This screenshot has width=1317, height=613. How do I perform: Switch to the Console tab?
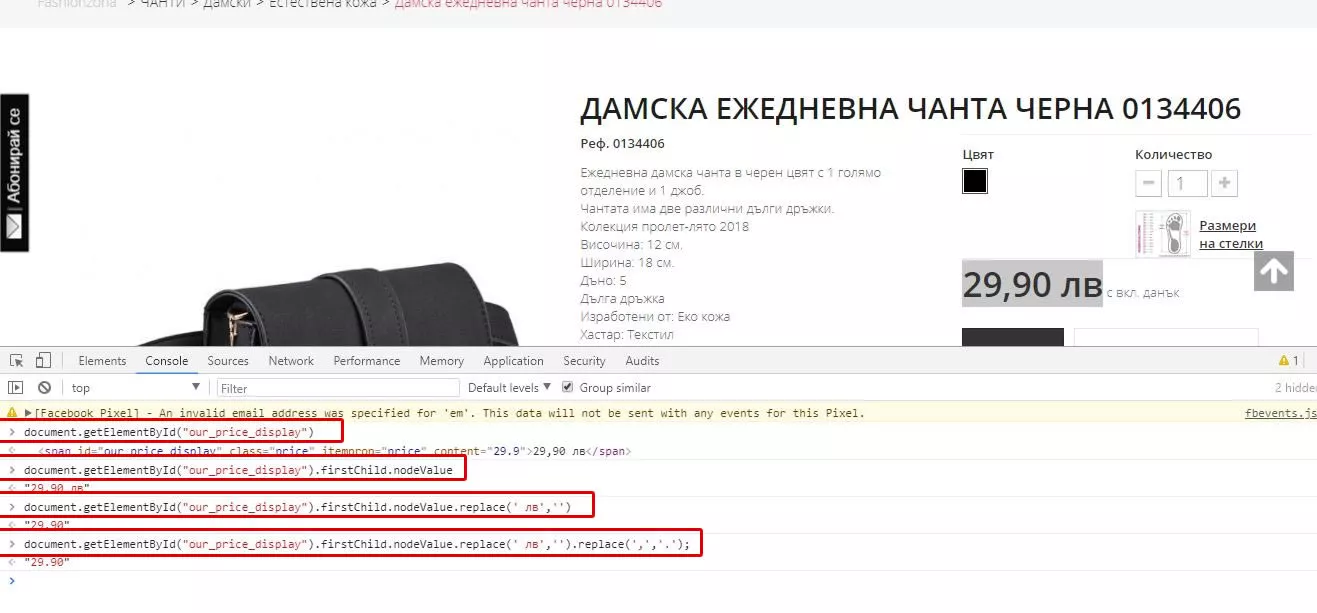pos(166,360)
